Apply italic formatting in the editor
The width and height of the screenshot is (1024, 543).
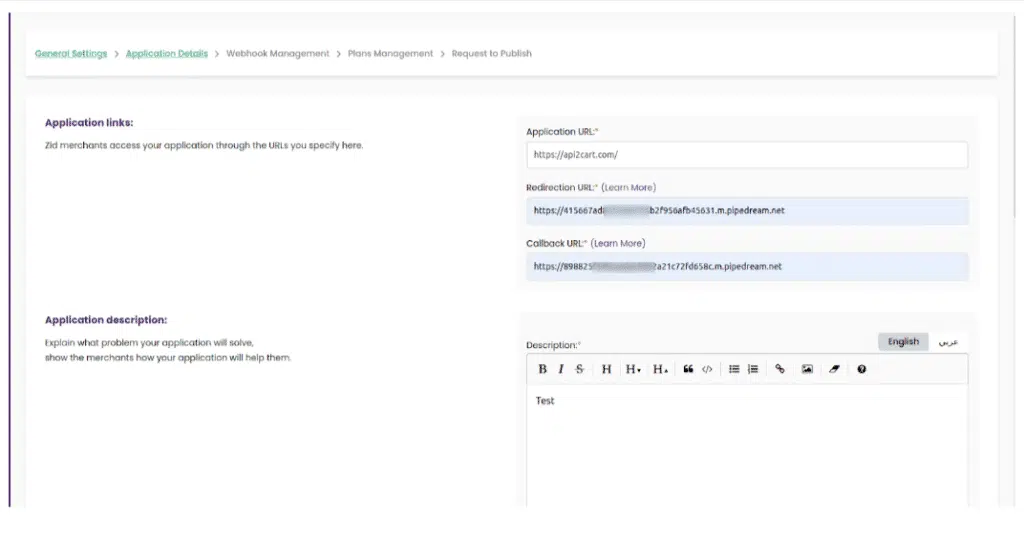[561, 369]
